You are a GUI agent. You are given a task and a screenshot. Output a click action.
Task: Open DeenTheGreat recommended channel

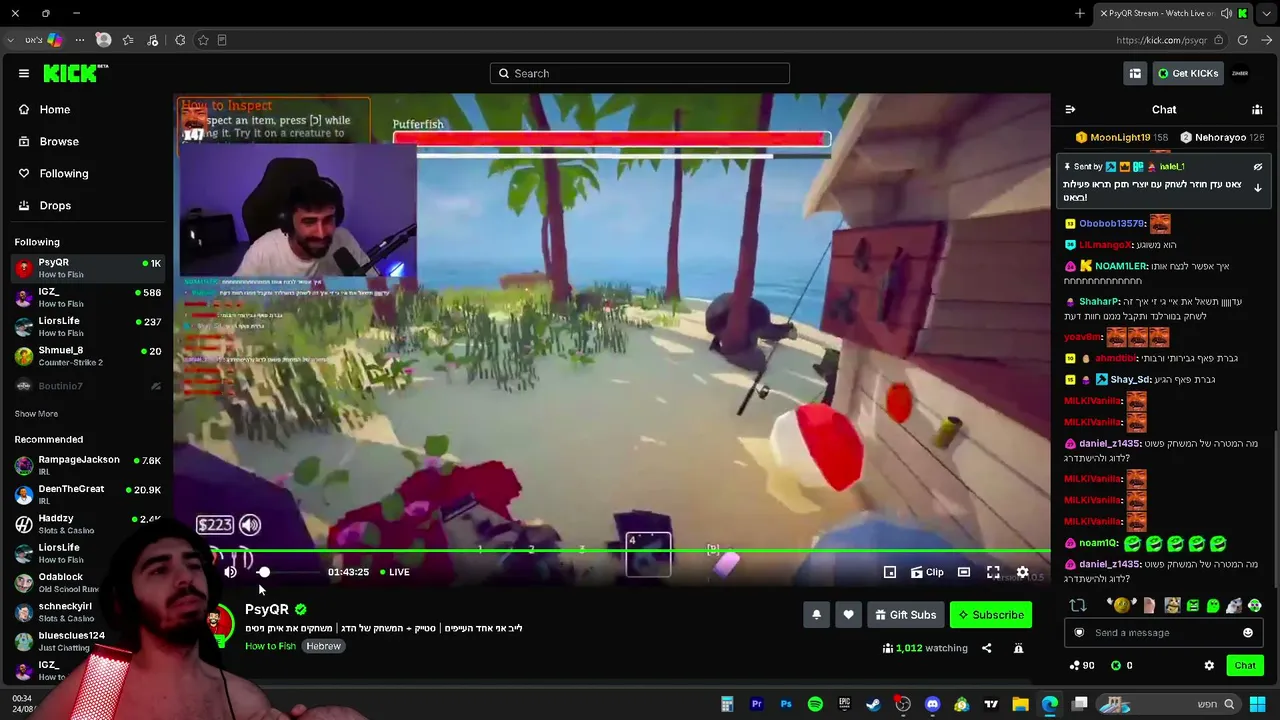click(x=87, y=494)
